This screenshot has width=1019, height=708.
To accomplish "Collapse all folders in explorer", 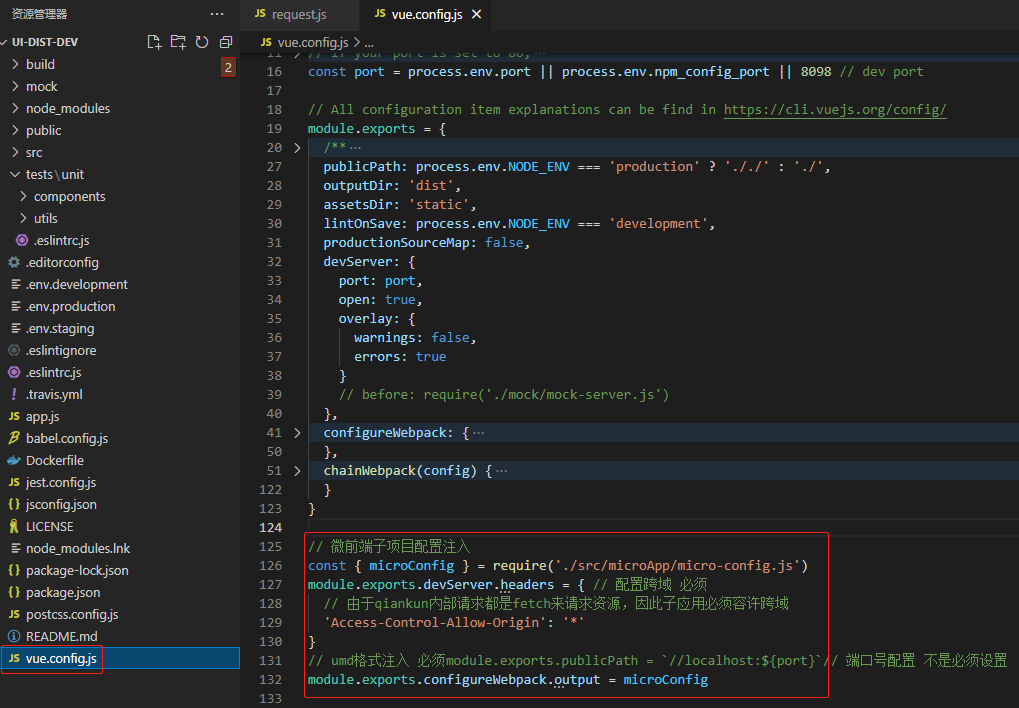I will pyautogui.click(x=226, y=42).
